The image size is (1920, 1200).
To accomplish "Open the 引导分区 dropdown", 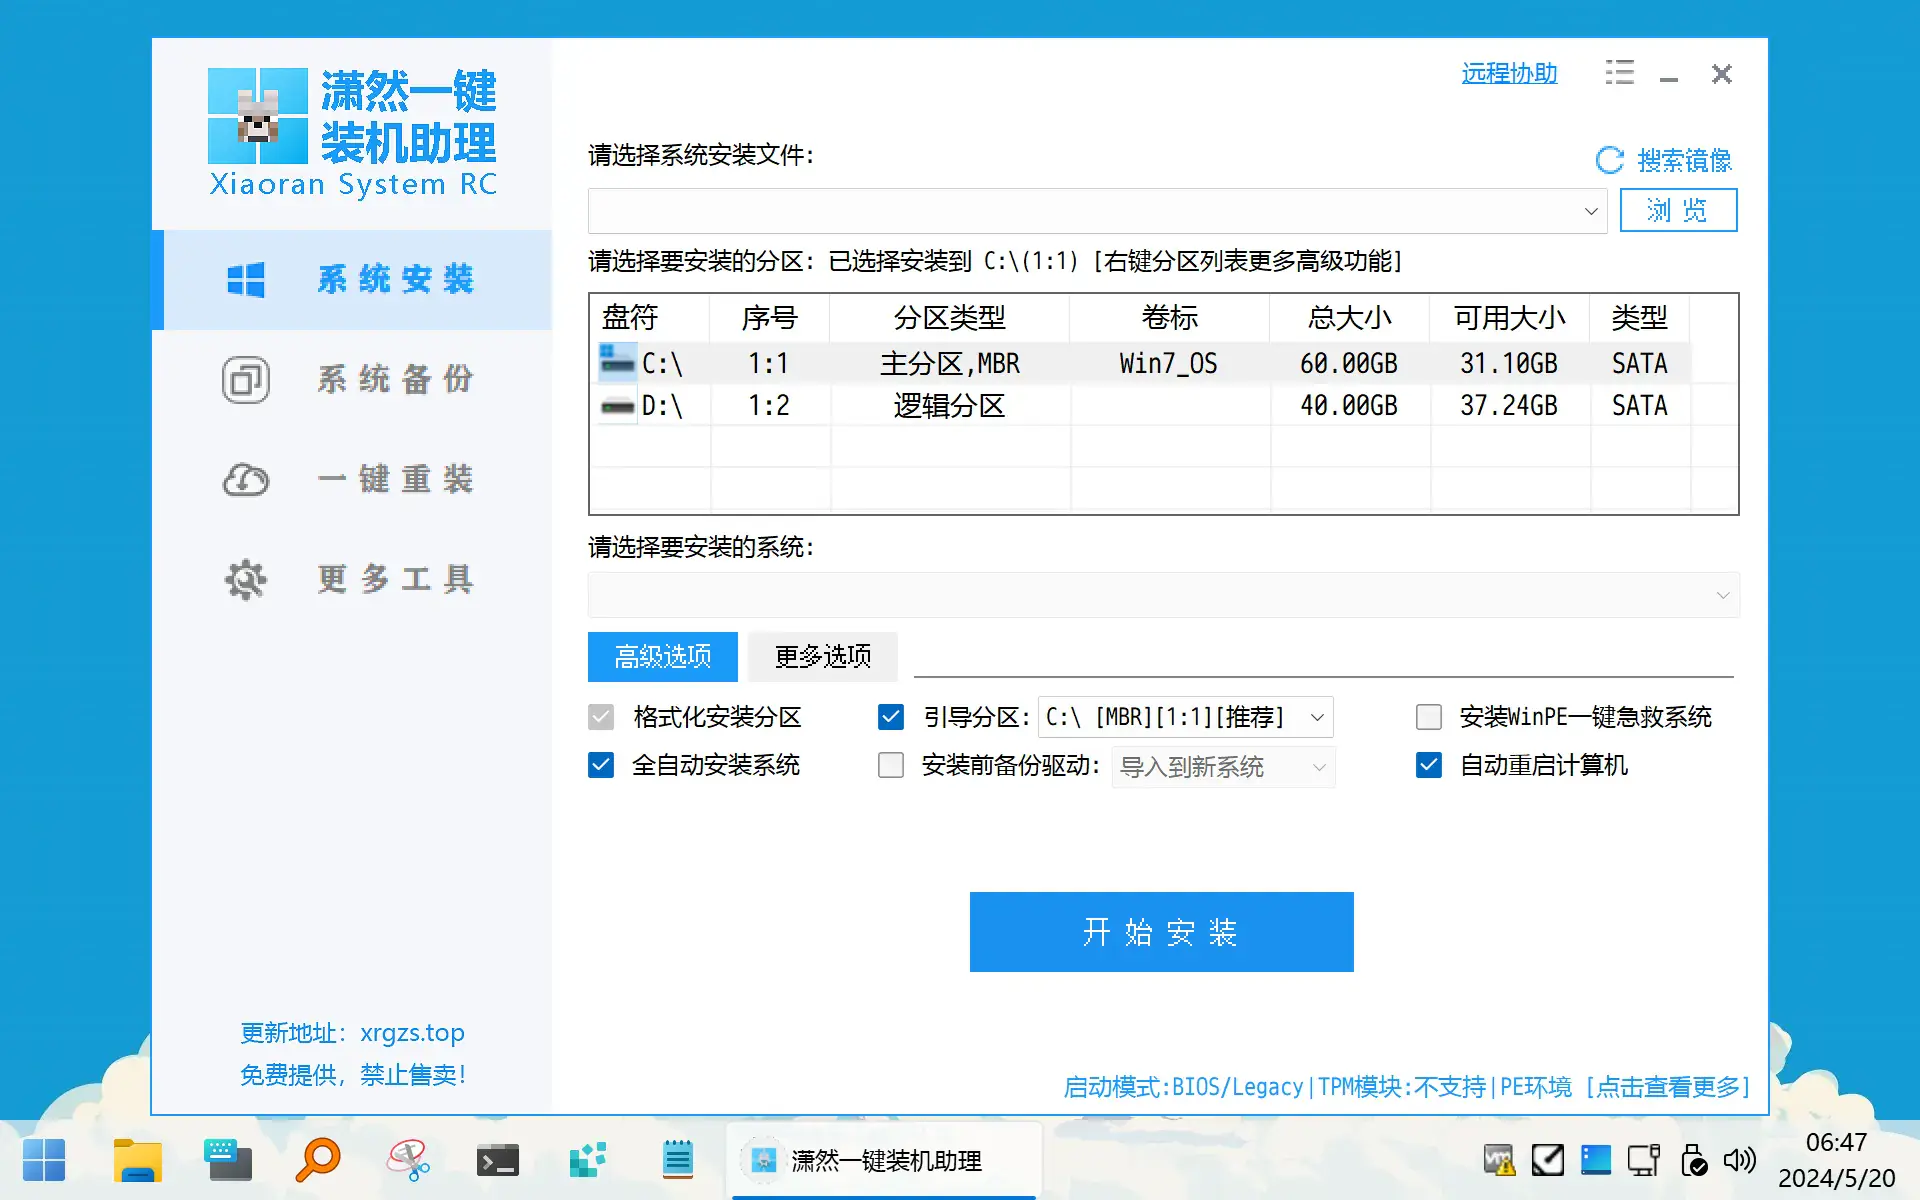I will tap(1315, 717).
